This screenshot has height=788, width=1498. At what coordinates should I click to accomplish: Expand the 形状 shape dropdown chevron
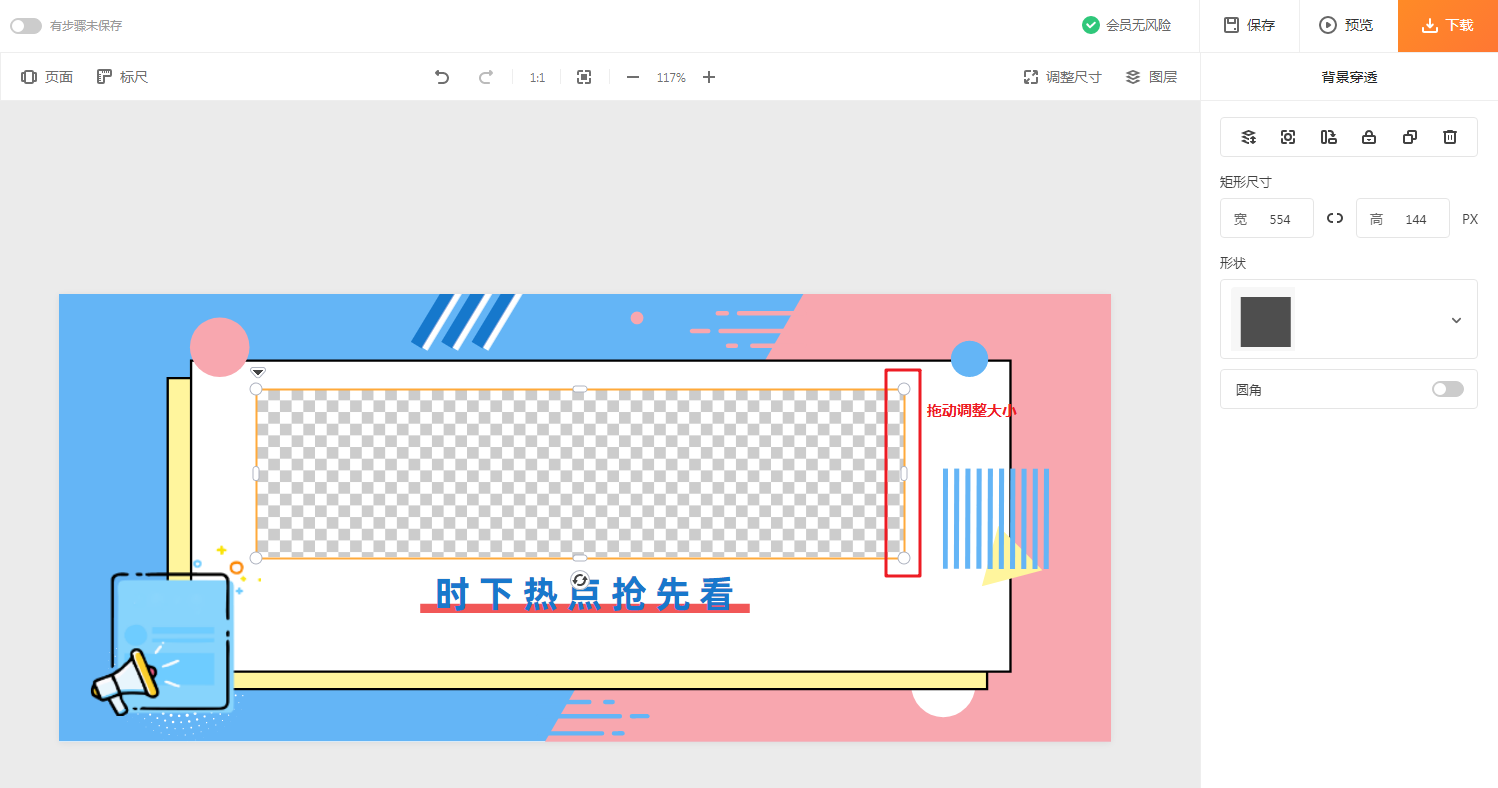point(1456,320)
